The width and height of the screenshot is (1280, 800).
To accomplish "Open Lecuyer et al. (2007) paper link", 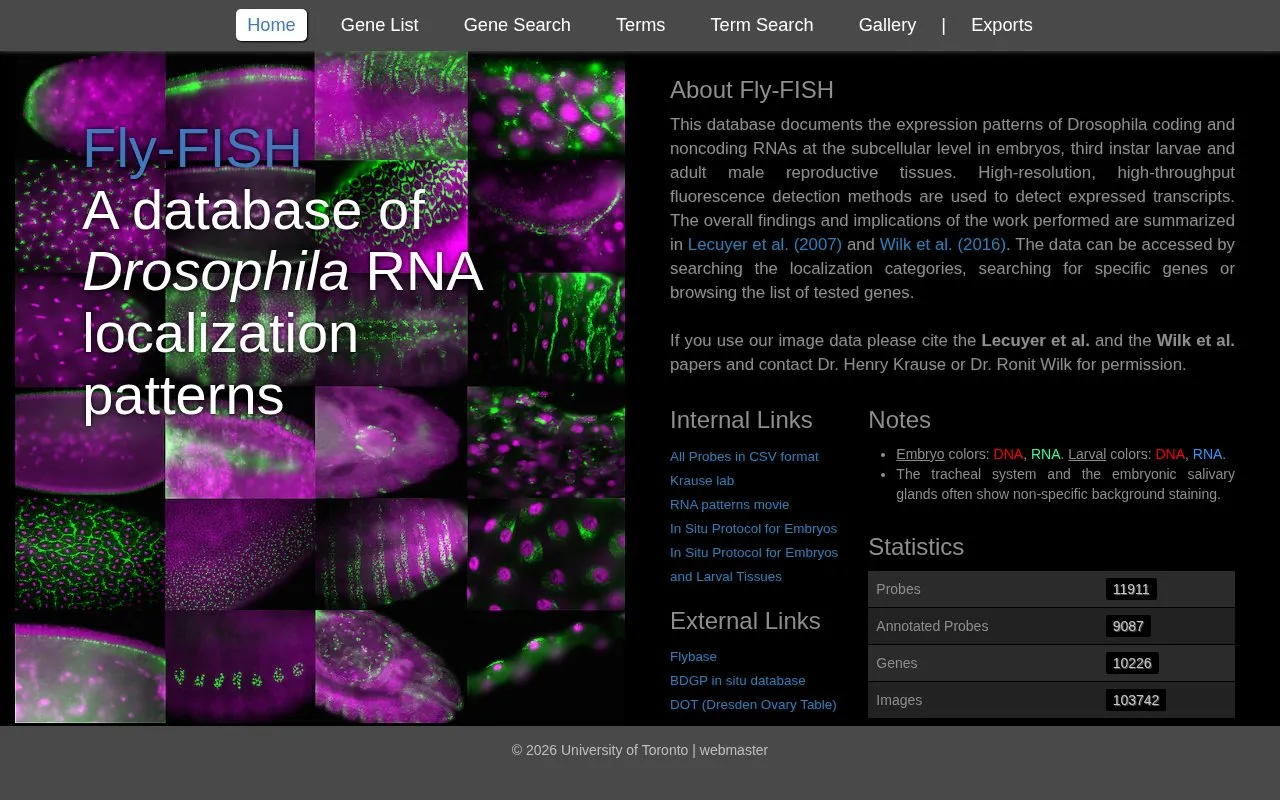I will (x=765, y=244).
